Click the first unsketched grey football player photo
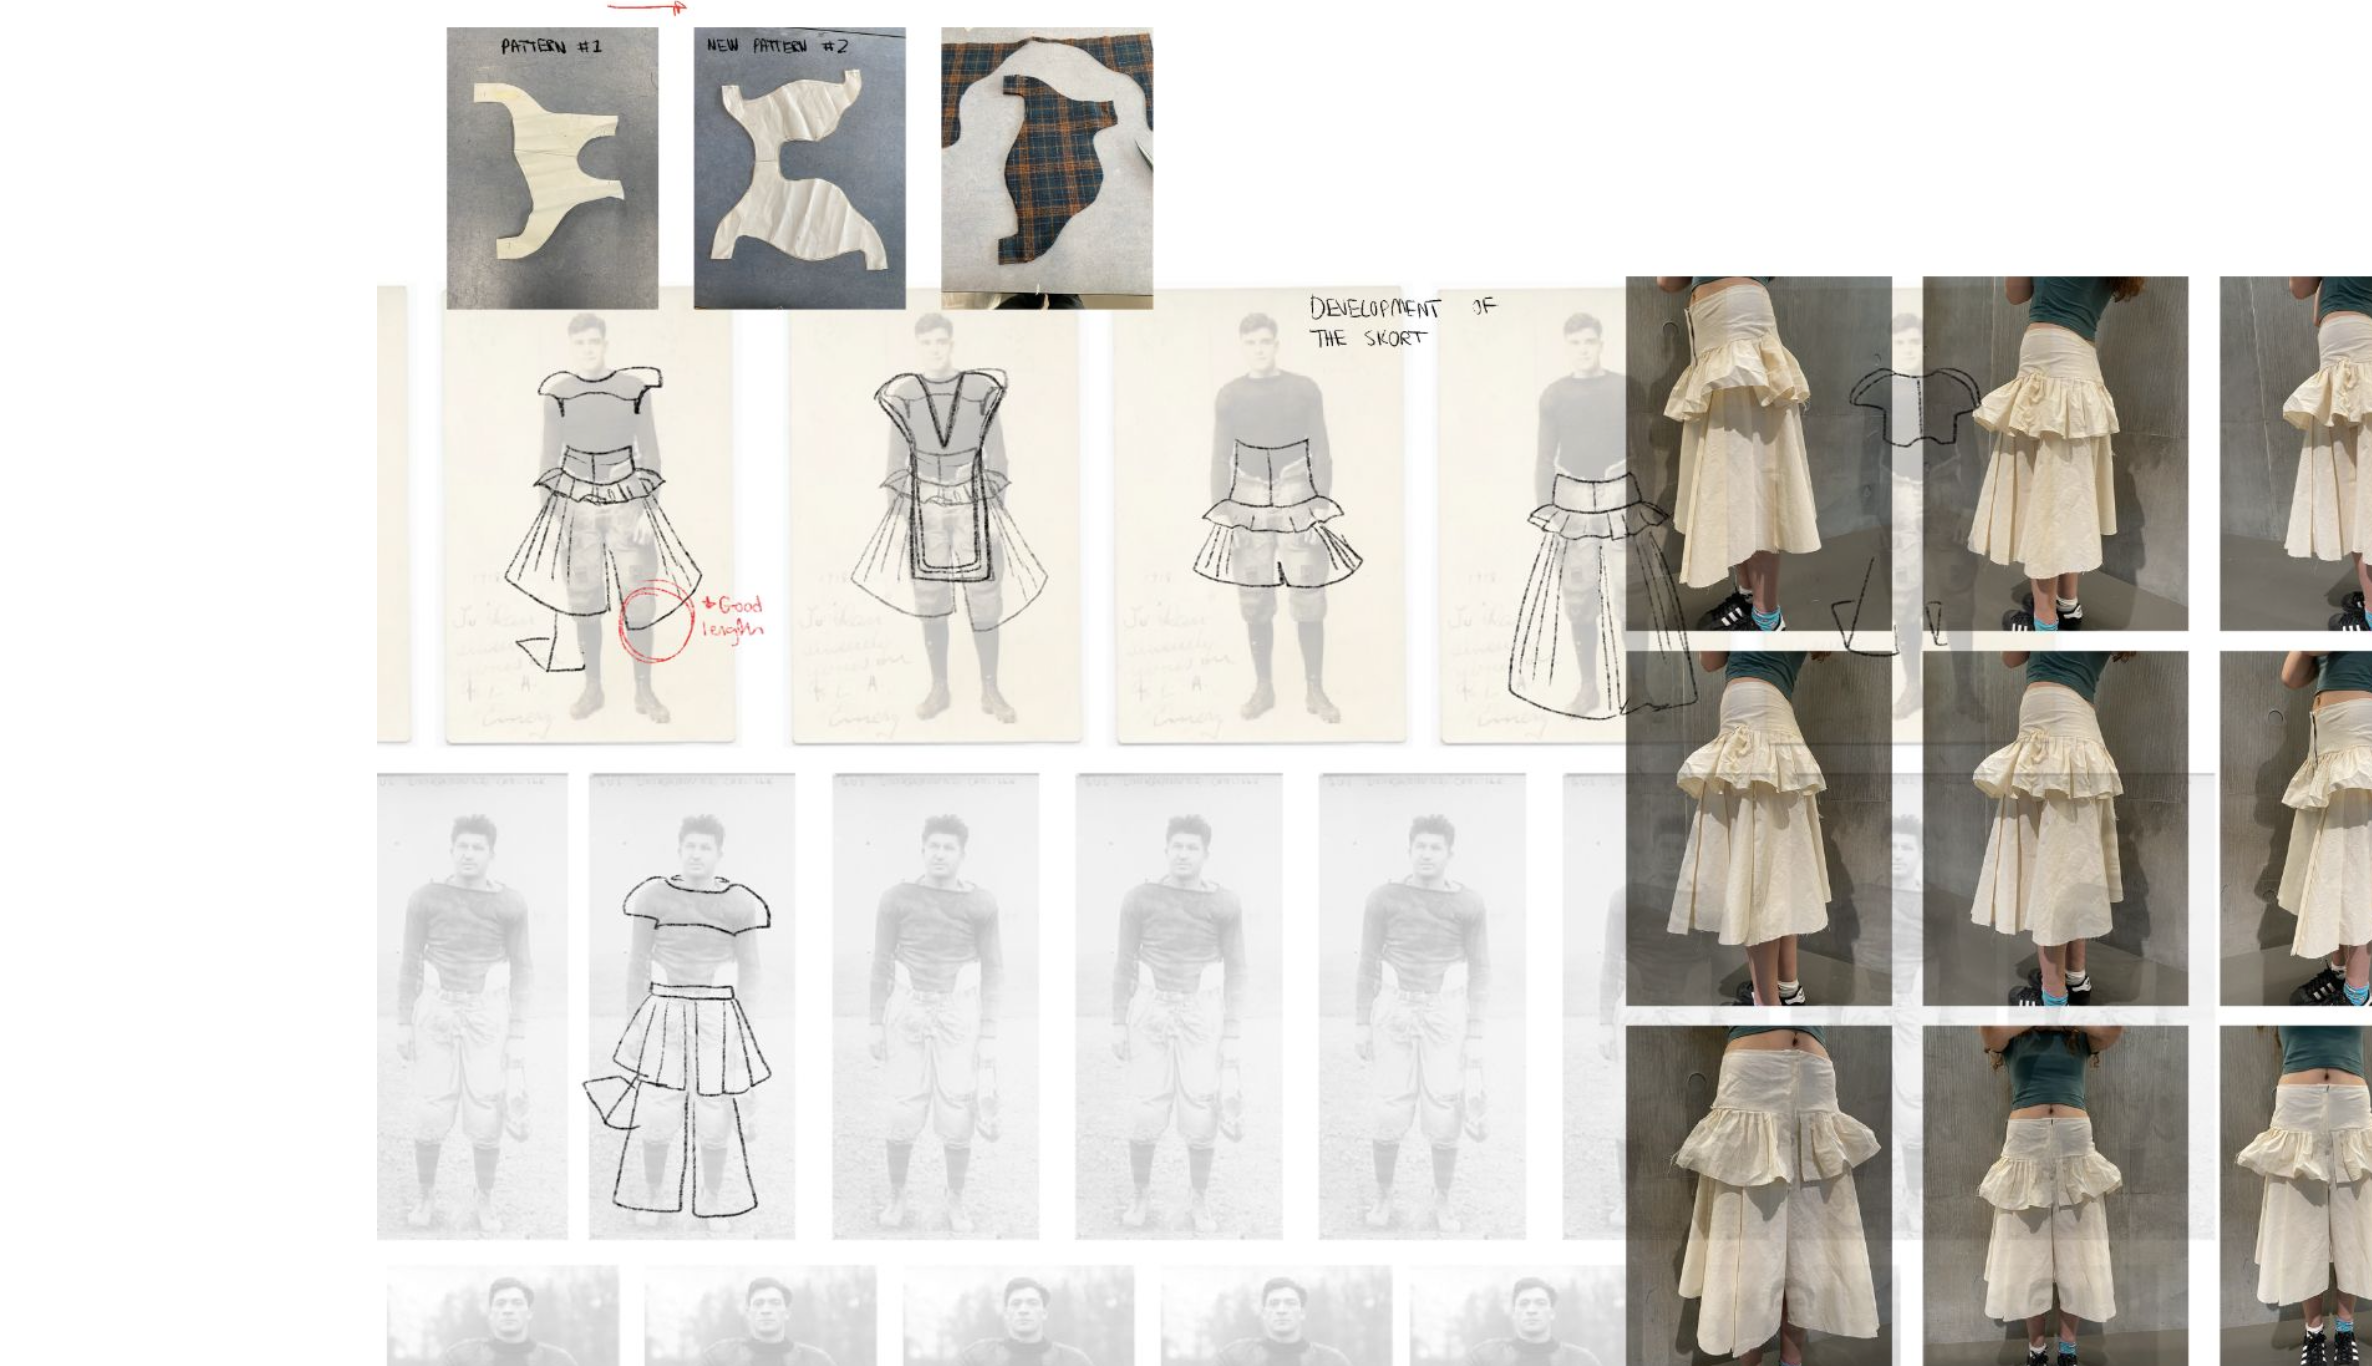 tap(472, 1005)
